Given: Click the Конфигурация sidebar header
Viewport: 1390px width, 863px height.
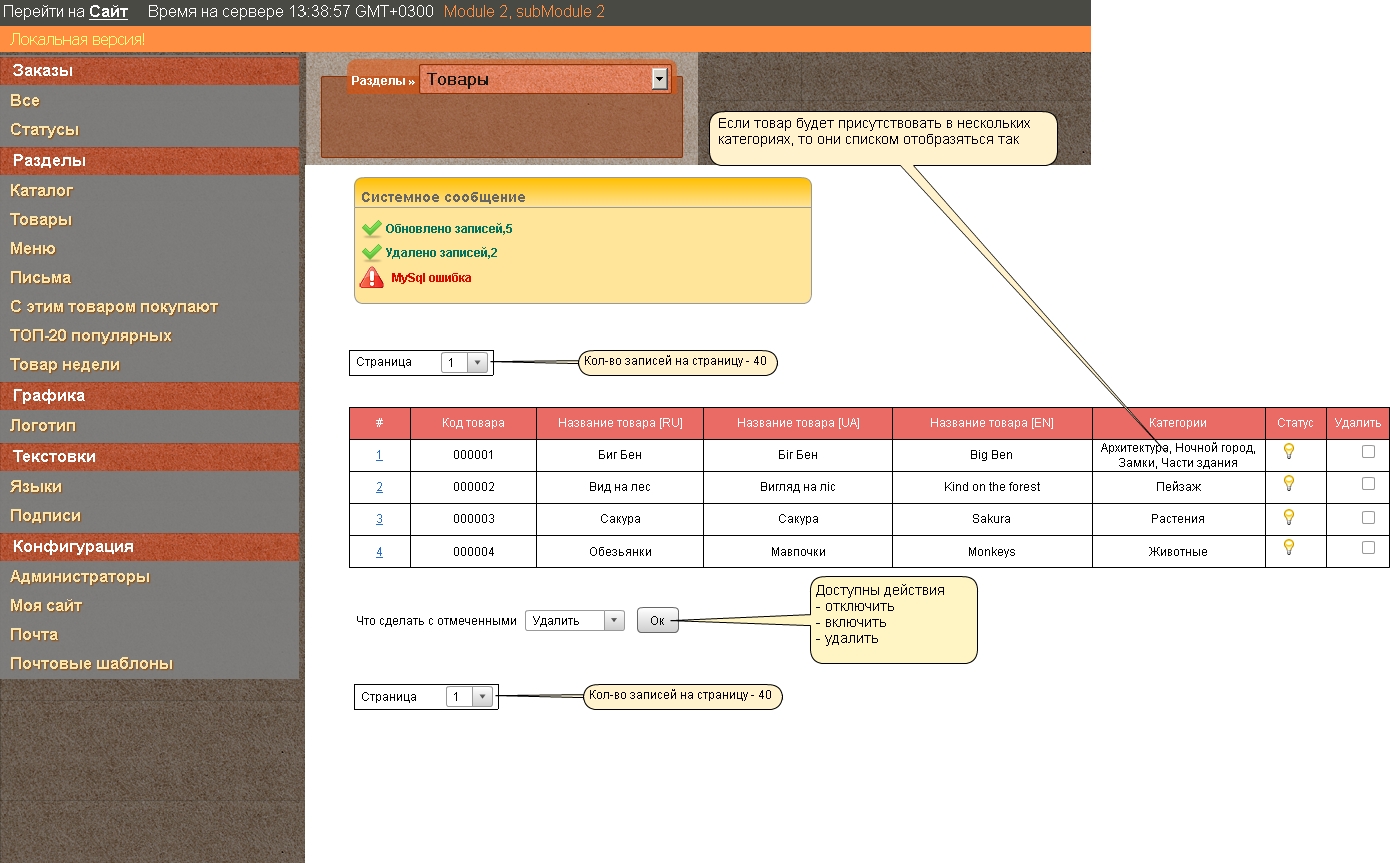Looking at the screenshot, I should click(150, 547).
